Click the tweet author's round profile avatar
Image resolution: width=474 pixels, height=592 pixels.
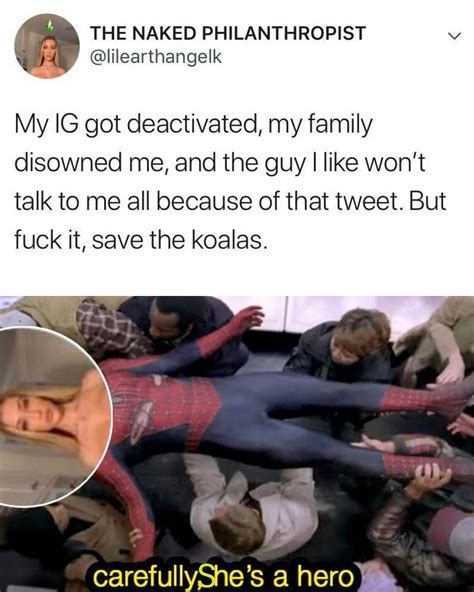point(47,46)
